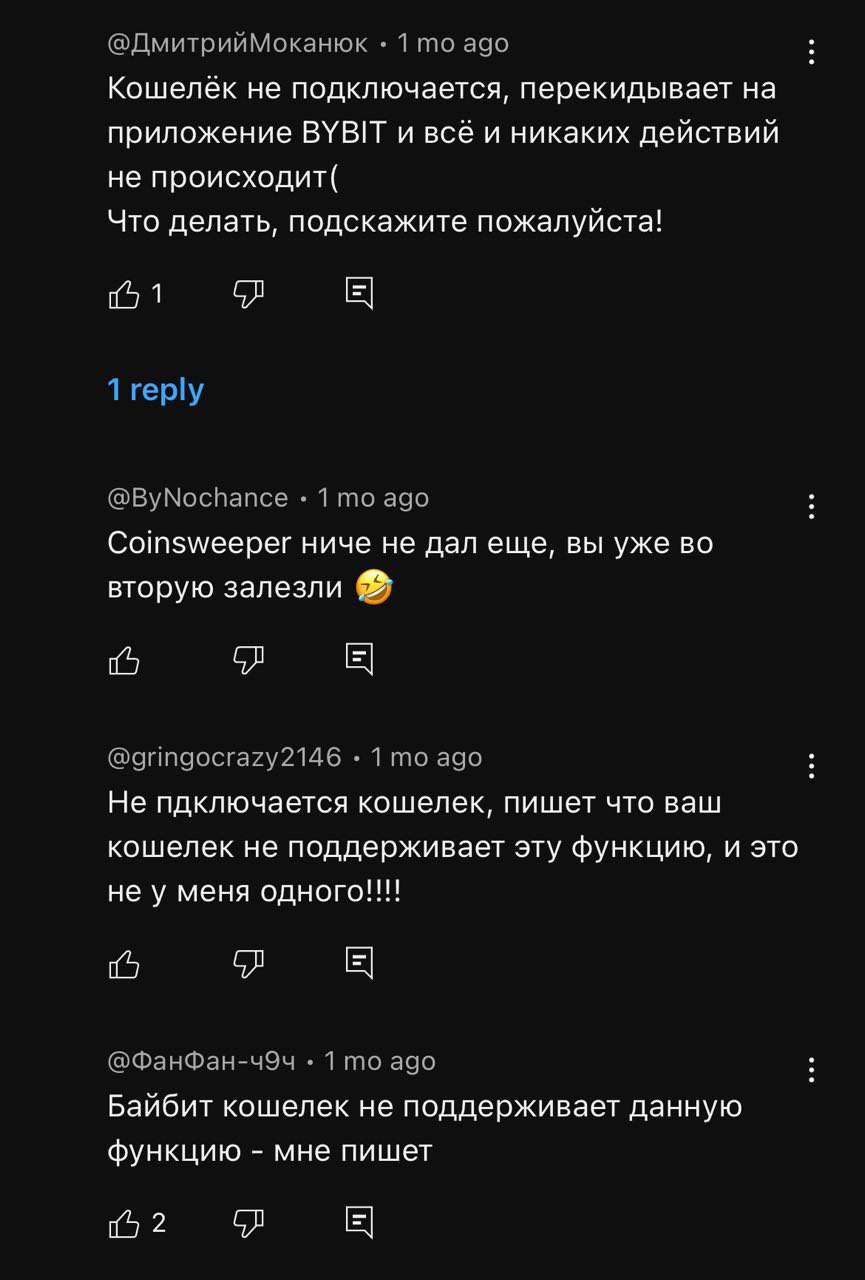Open the @ByNochance channel profile
Screen dimensions: 865x1280
pos(198,497)
